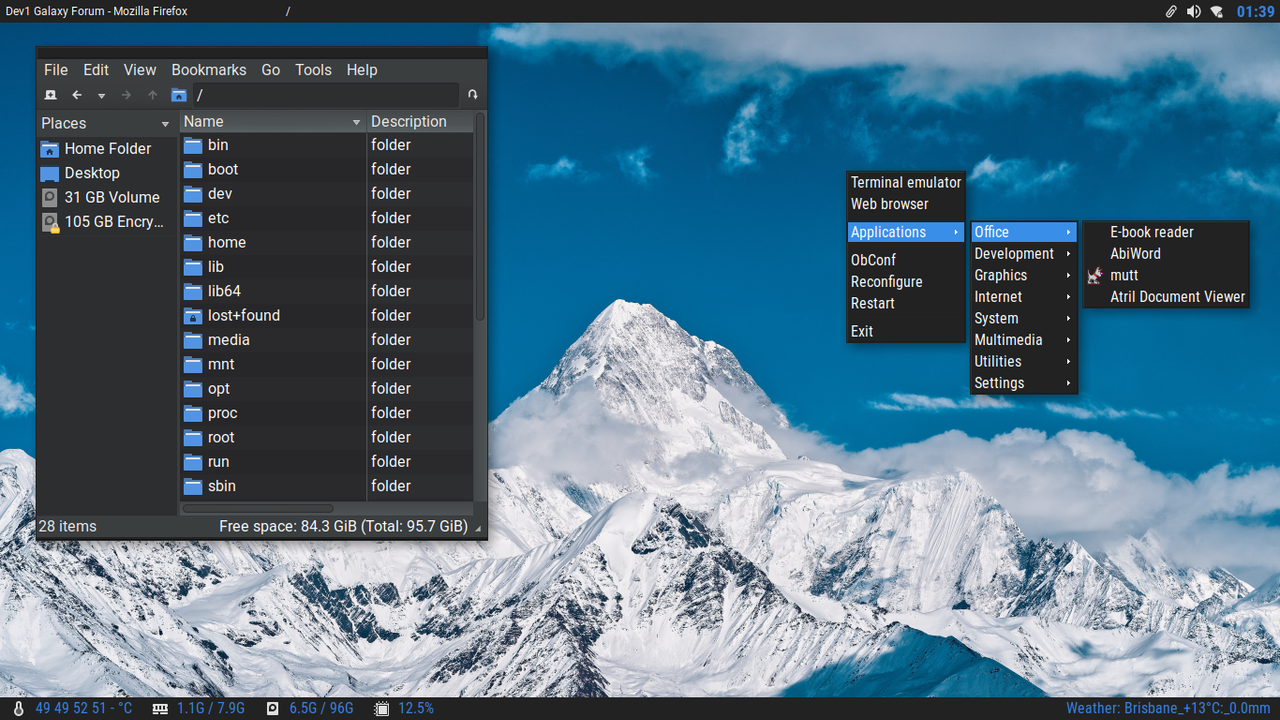Open the back history dropdown arrow
Viewport: 1280px width, 720px height.
click(101, 96)
